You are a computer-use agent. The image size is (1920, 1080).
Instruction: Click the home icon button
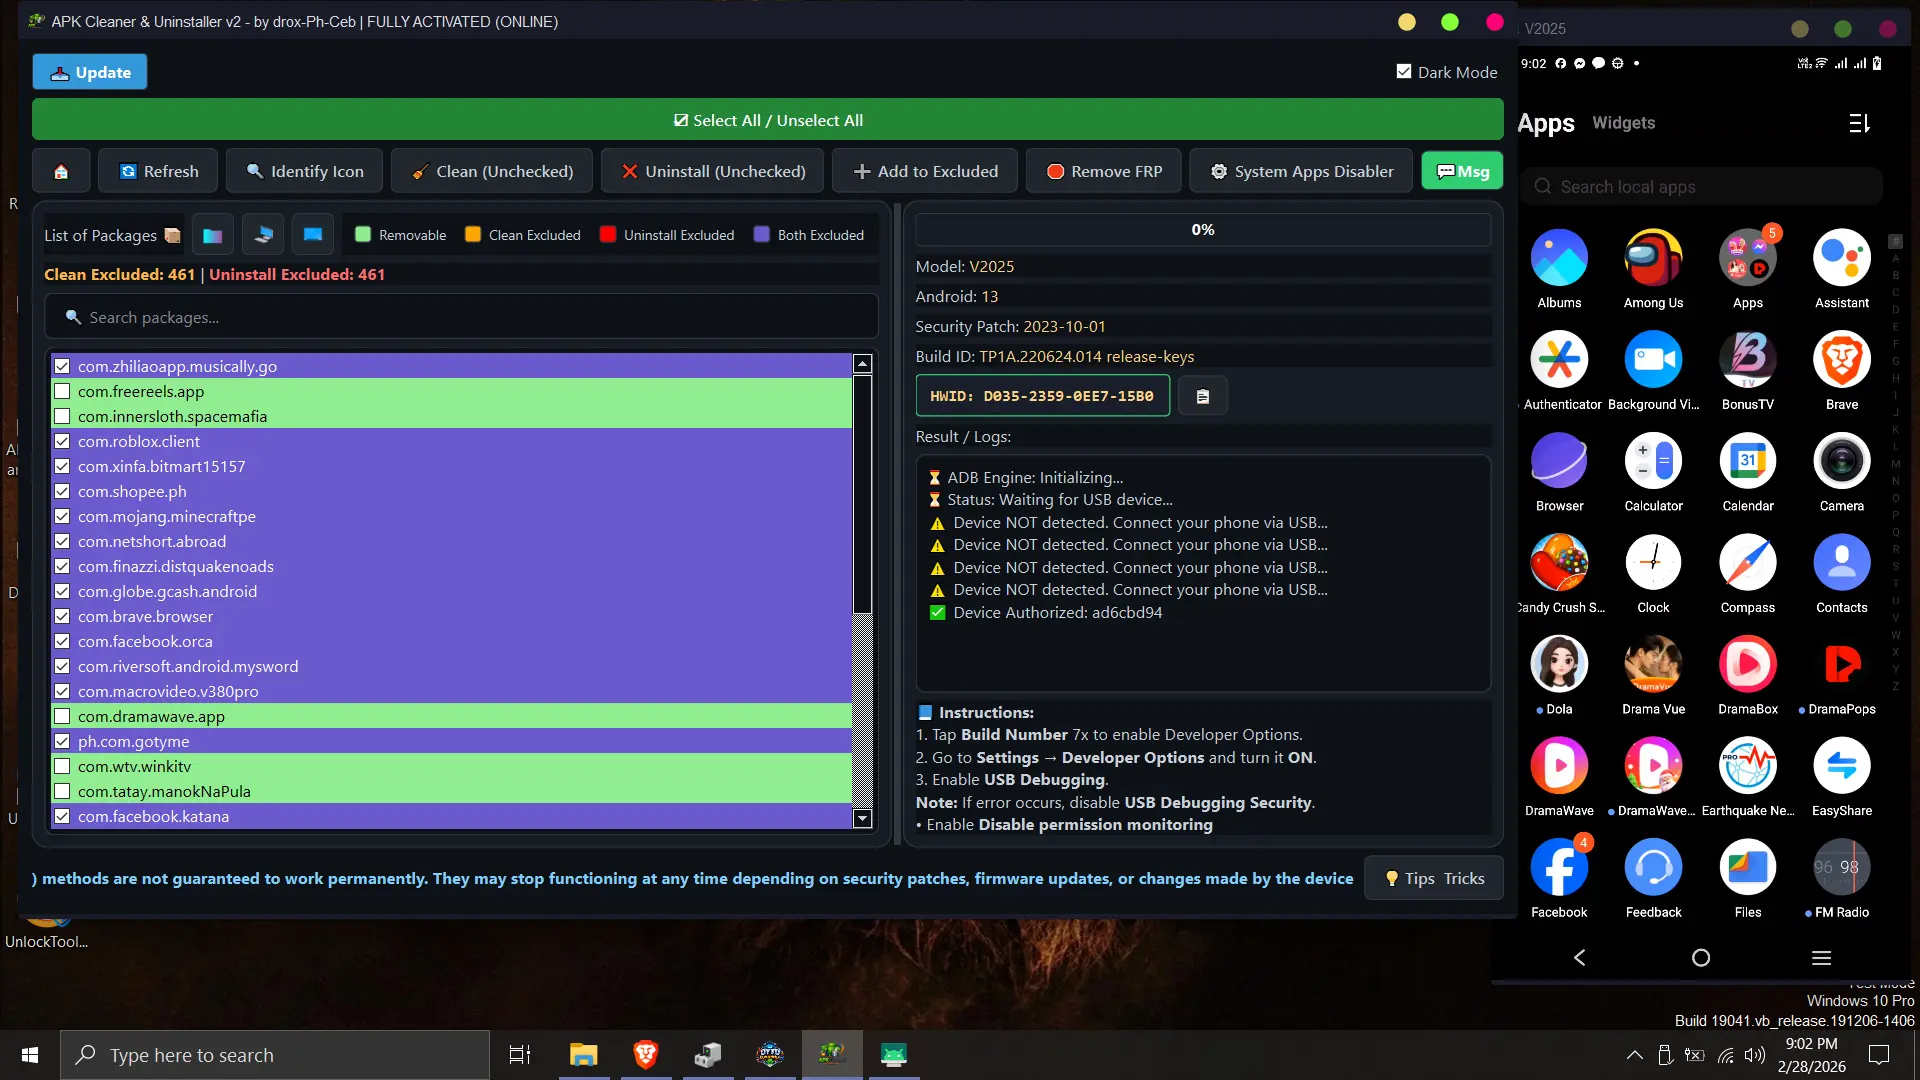(x=61, y=171)
